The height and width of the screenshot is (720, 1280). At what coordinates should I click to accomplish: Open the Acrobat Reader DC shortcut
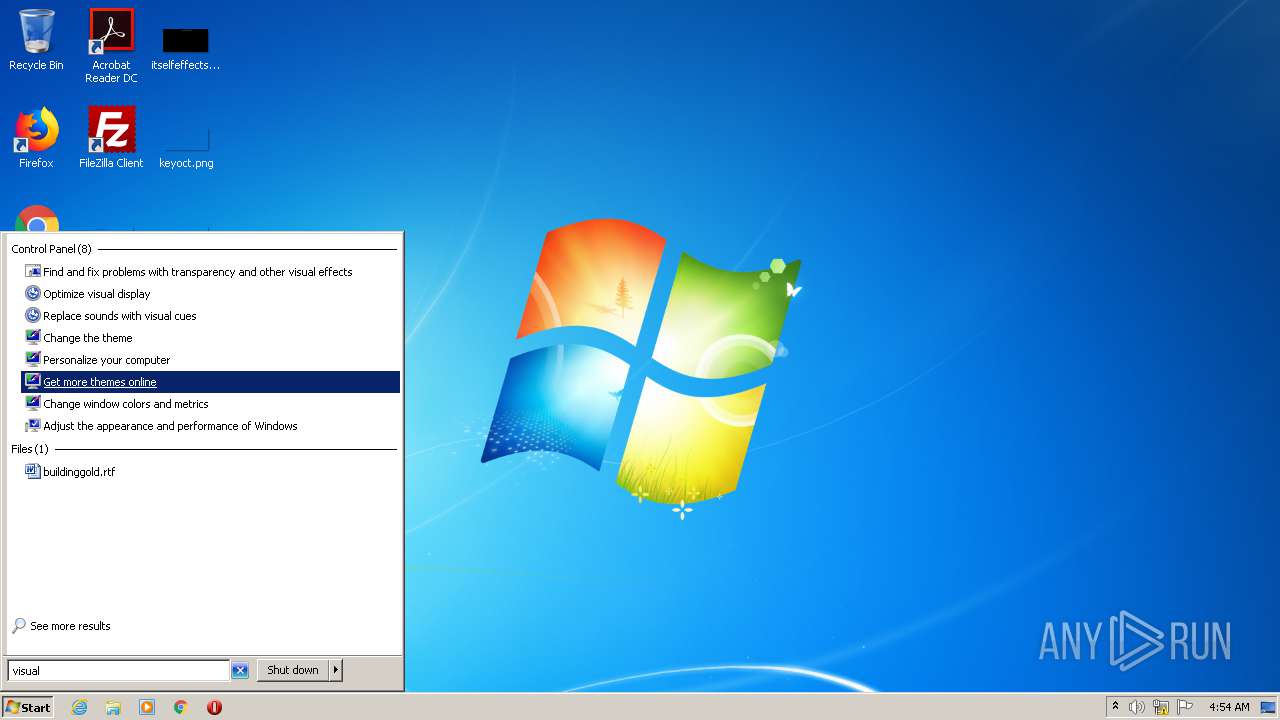[x=111, y=46]
